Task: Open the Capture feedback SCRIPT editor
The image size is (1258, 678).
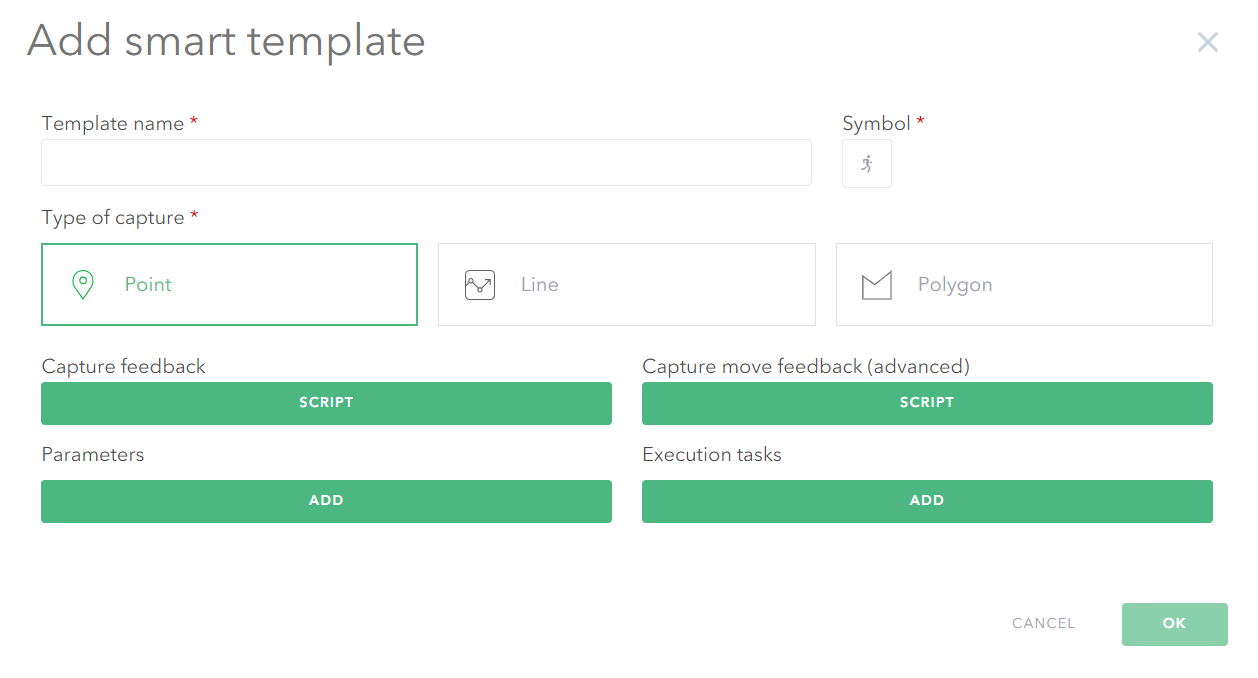Action: 326,403
